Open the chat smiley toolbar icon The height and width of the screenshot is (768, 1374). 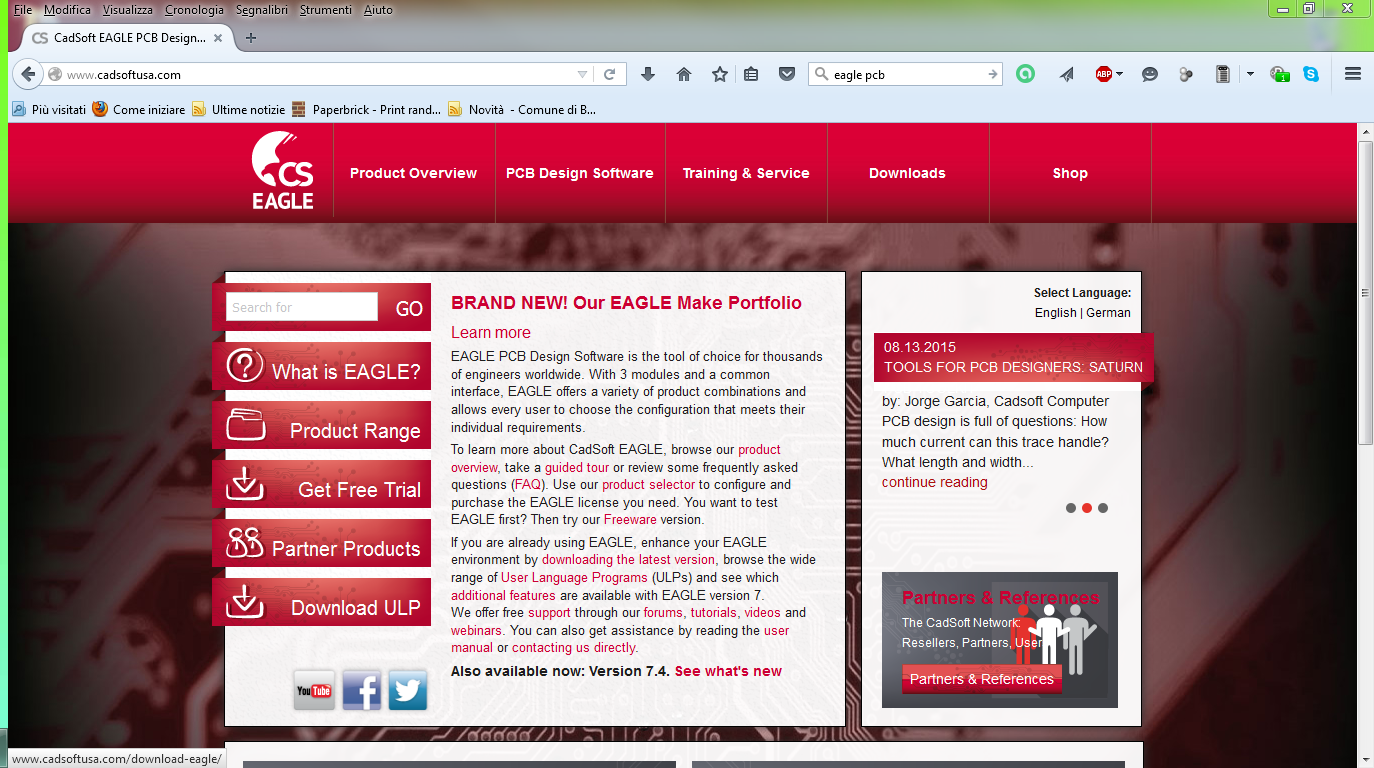(1150, 74)
